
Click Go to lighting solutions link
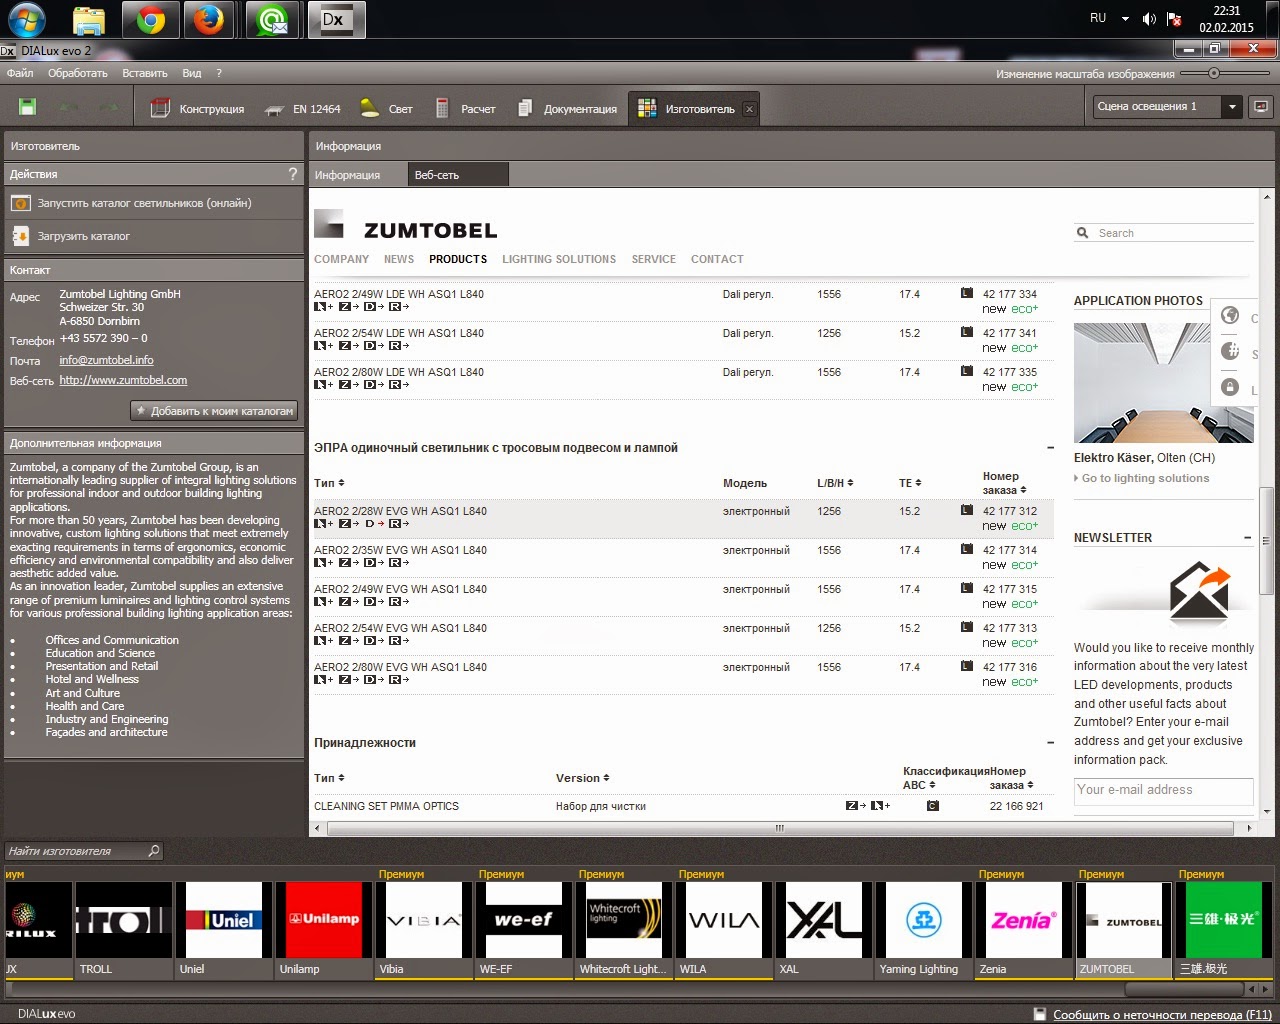(x=1146, y=478)
